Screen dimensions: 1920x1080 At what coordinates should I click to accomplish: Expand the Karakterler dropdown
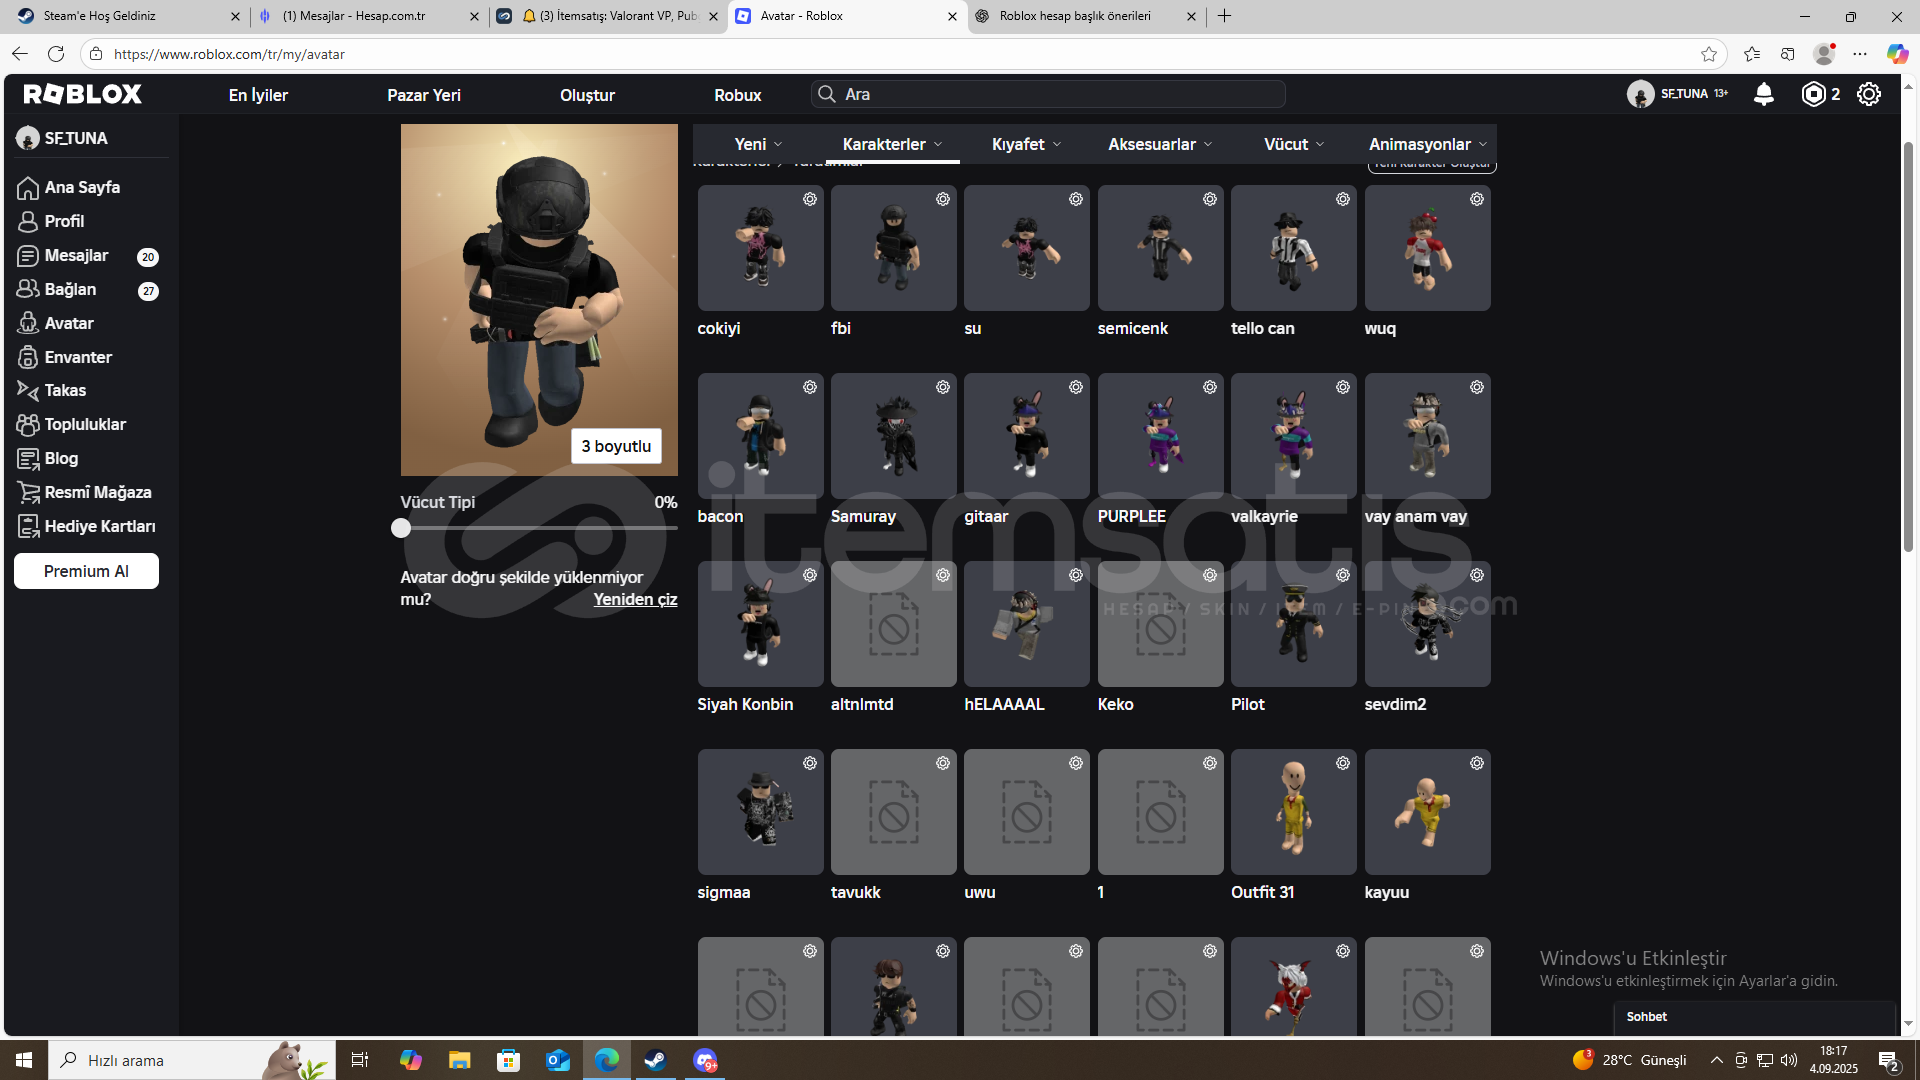[892, 144]
